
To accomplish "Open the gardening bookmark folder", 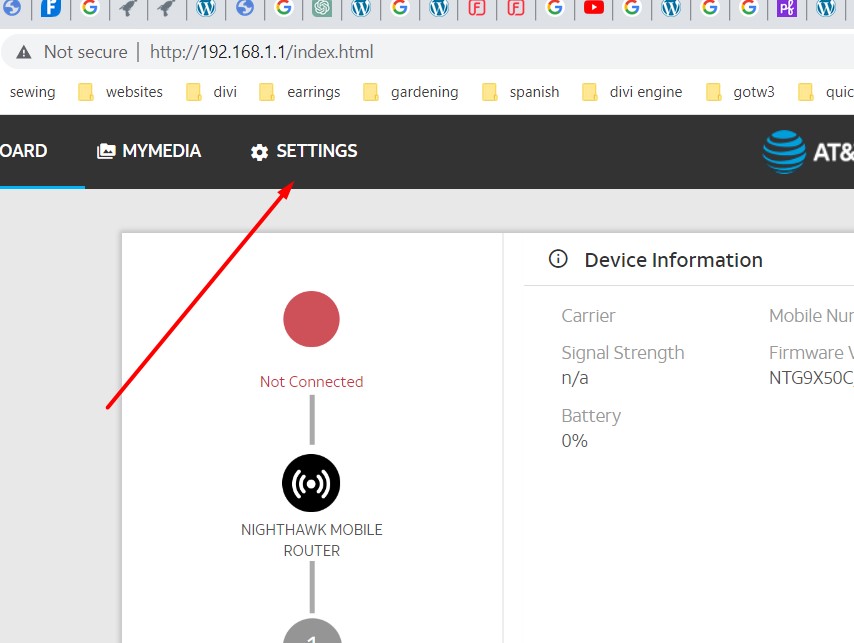I will (411, 92).
